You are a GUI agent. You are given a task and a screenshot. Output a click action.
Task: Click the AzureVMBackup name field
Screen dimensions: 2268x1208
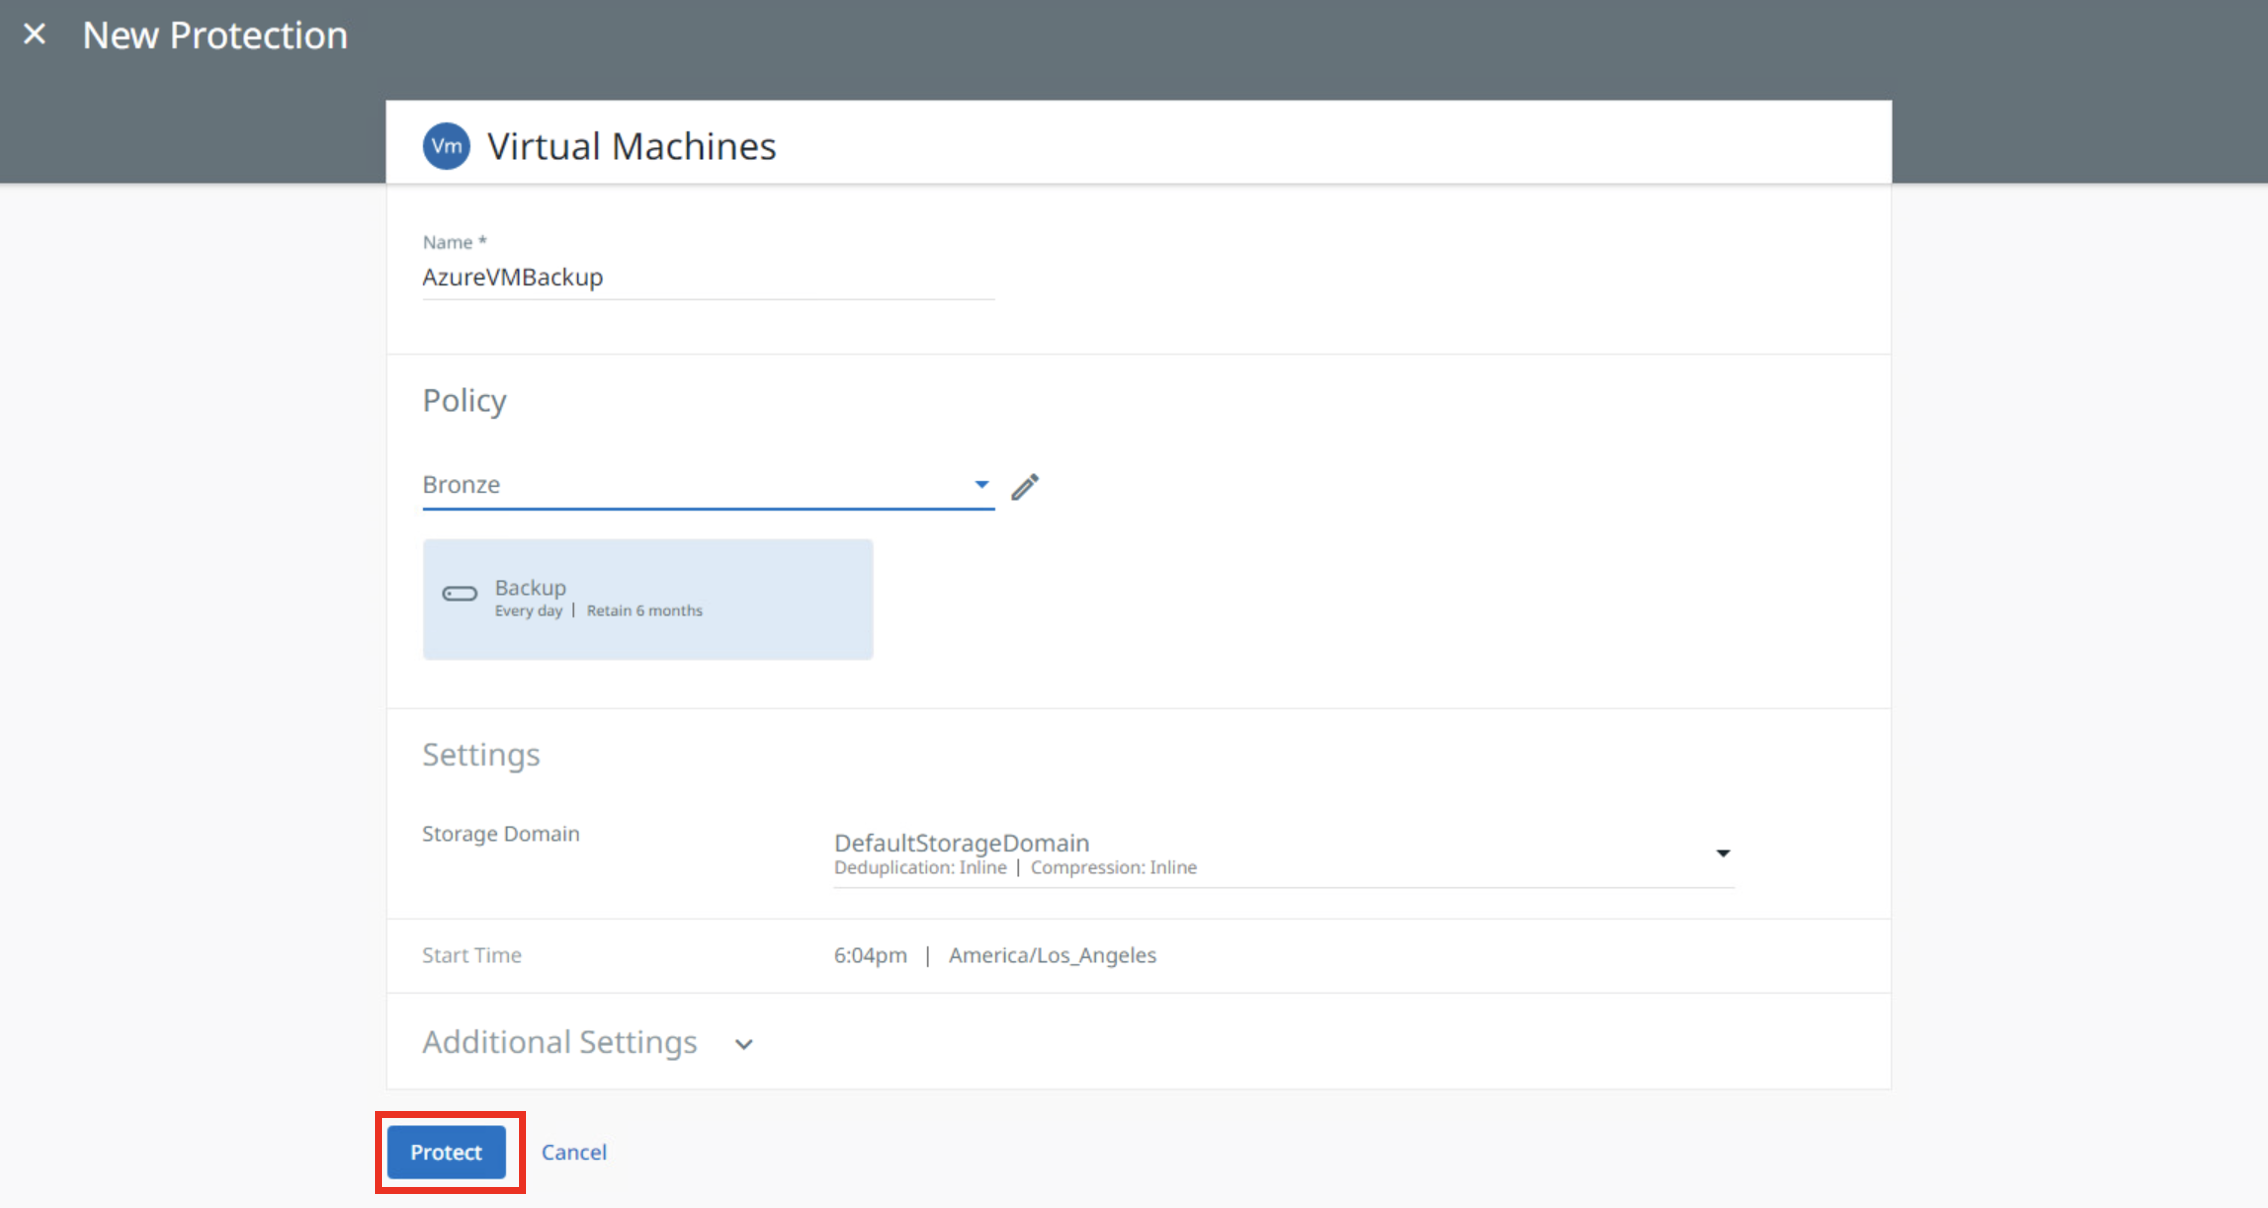(x=708, y=277)
